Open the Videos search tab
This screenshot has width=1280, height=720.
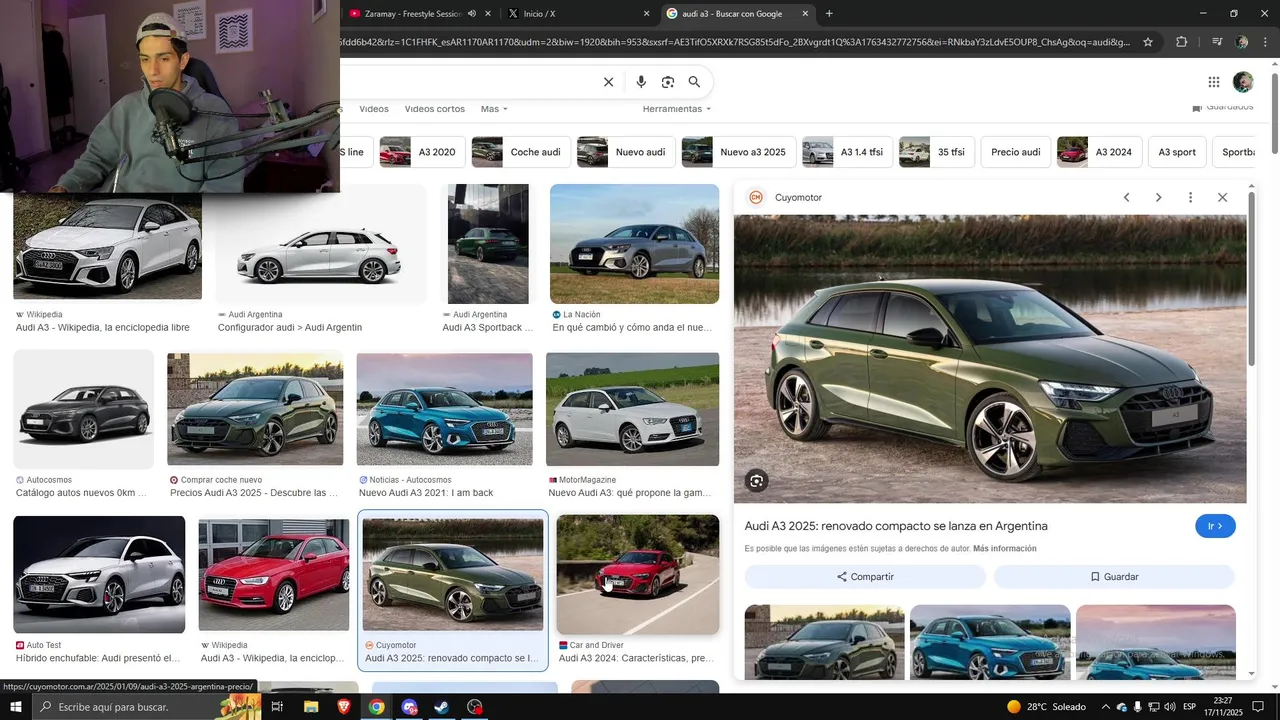click(374, 109)
